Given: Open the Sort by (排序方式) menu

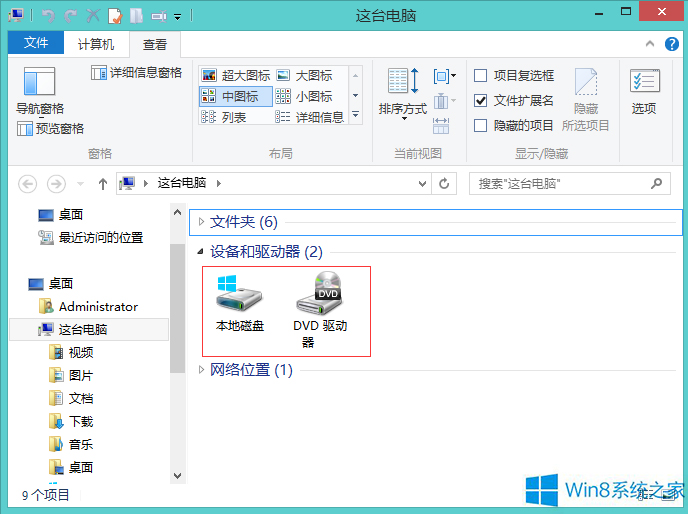Looking at the screenshot, I should [403, 94].
